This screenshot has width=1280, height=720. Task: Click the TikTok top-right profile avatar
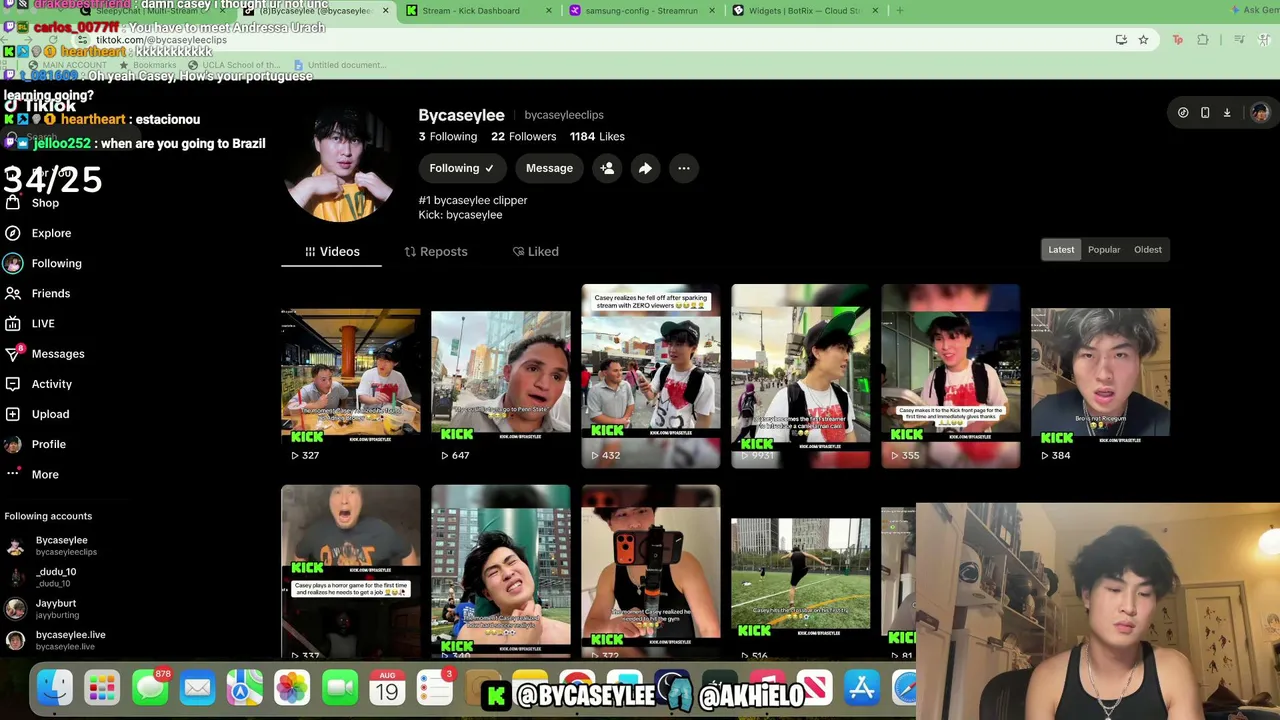[1259, 112]
